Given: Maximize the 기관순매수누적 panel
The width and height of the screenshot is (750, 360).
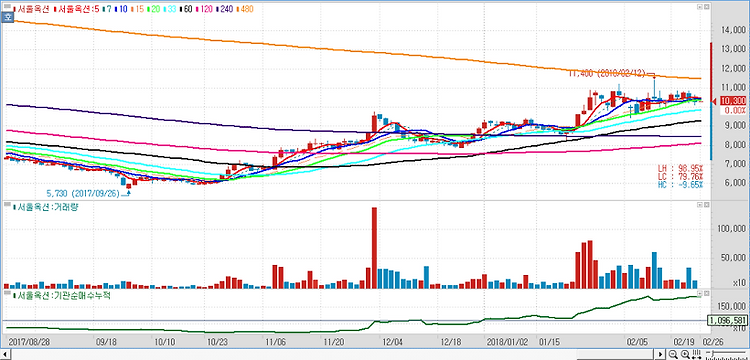Looking at the screenshot, I should tap(699, 293).
